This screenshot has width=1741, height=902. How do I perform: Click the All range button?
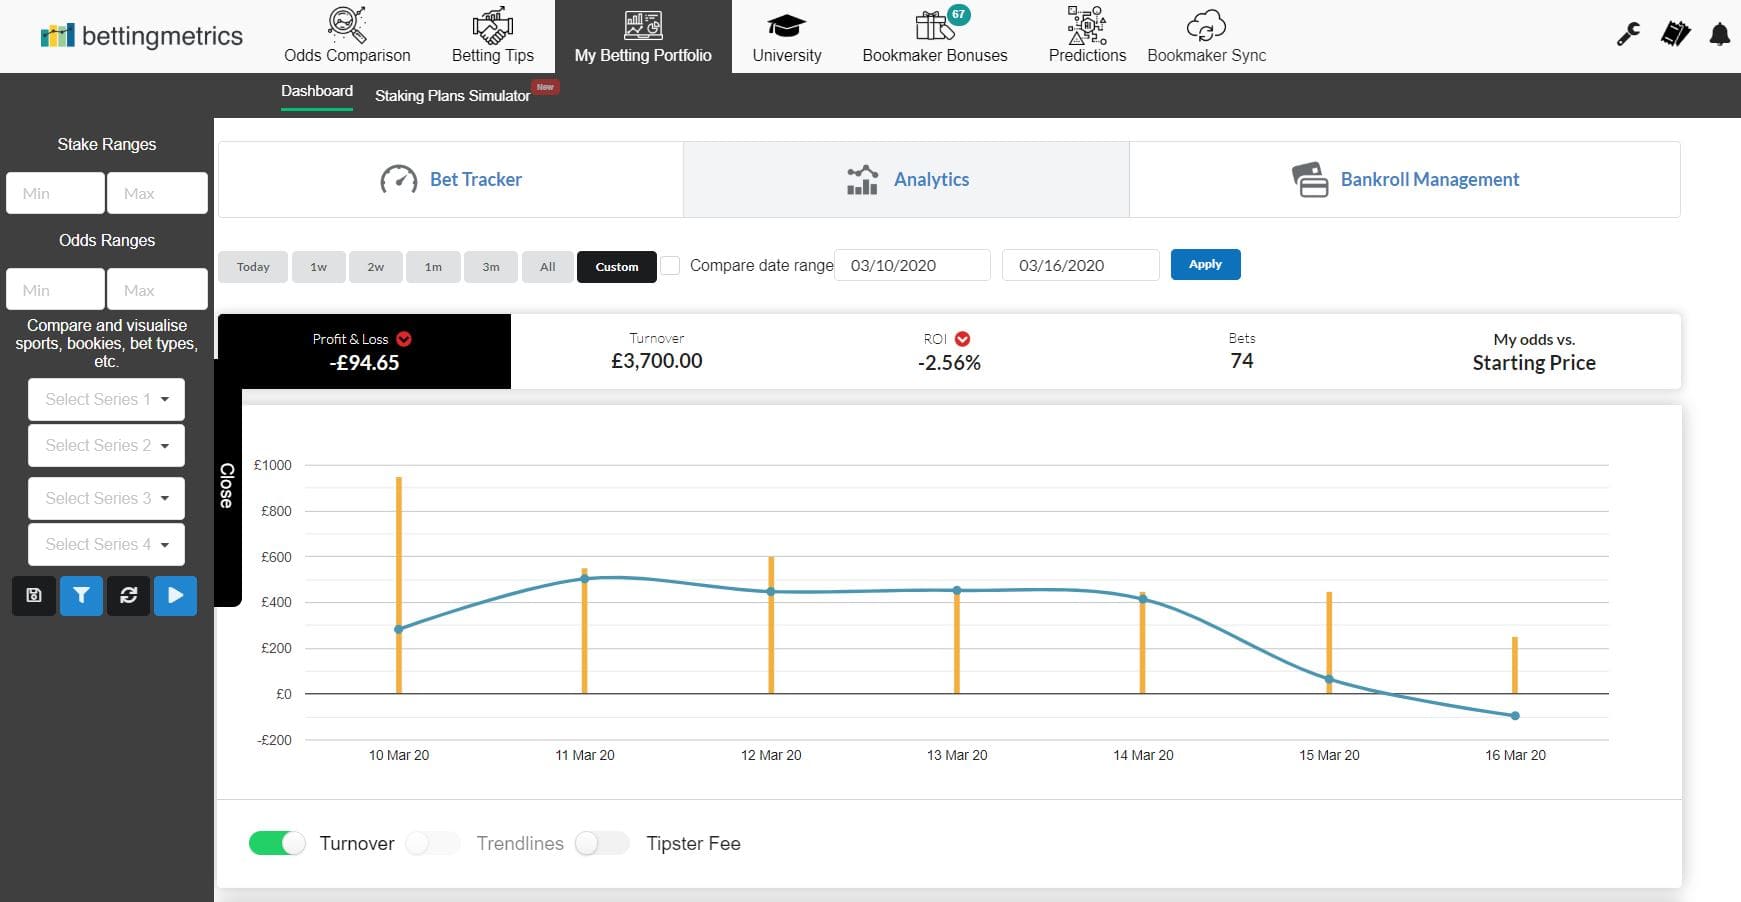548,267
